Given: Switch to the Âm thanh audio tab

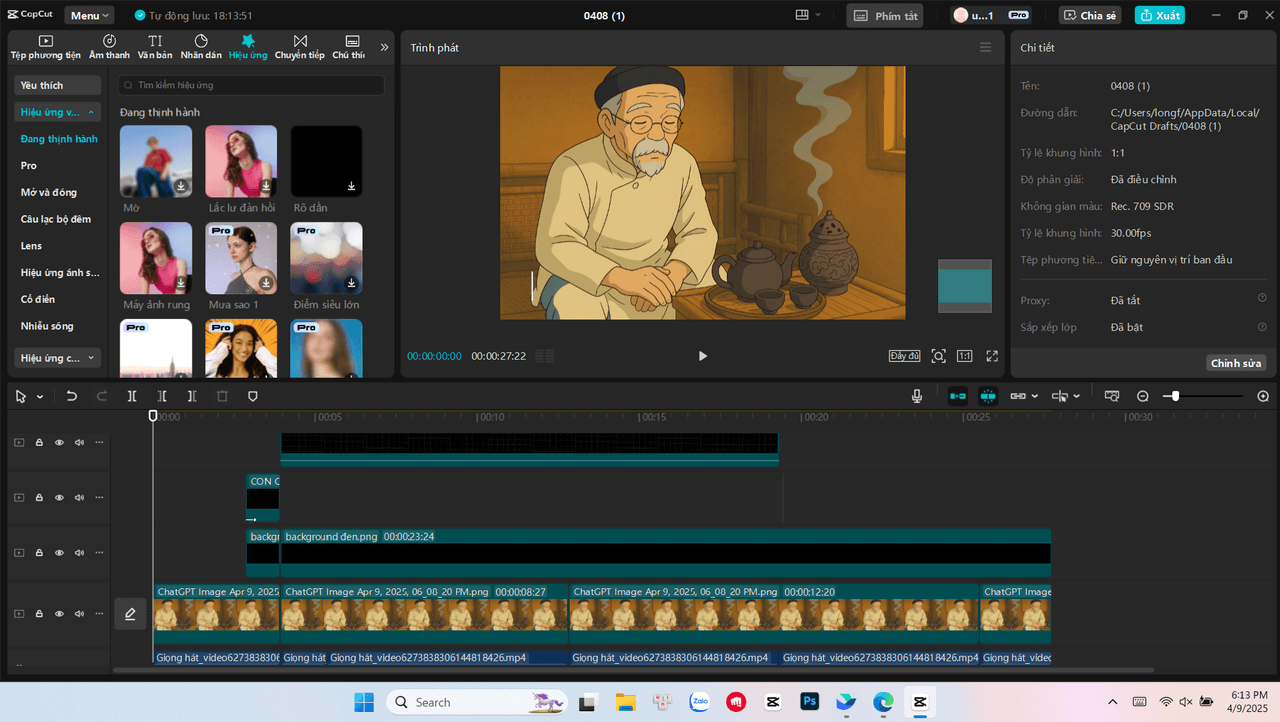Looking at the screenshot, I should click(x=109, y=47).
